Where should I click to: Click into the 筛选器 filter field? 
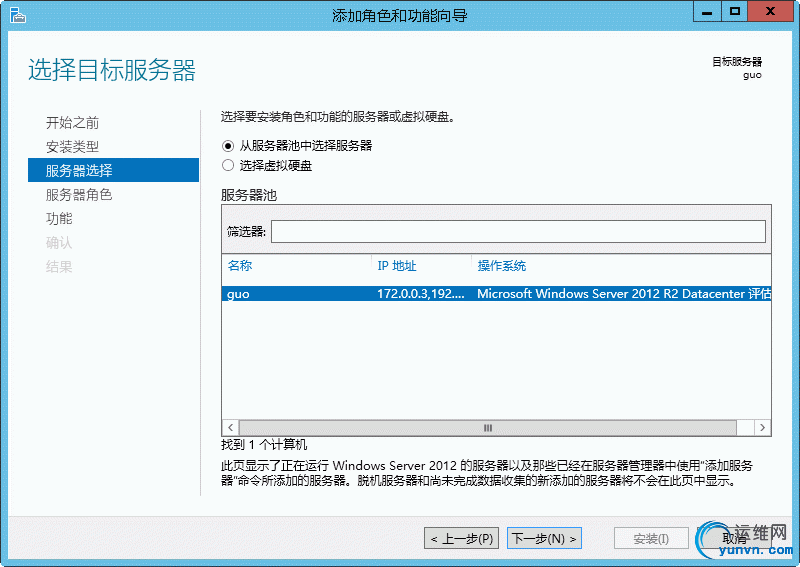click(518, 232)
